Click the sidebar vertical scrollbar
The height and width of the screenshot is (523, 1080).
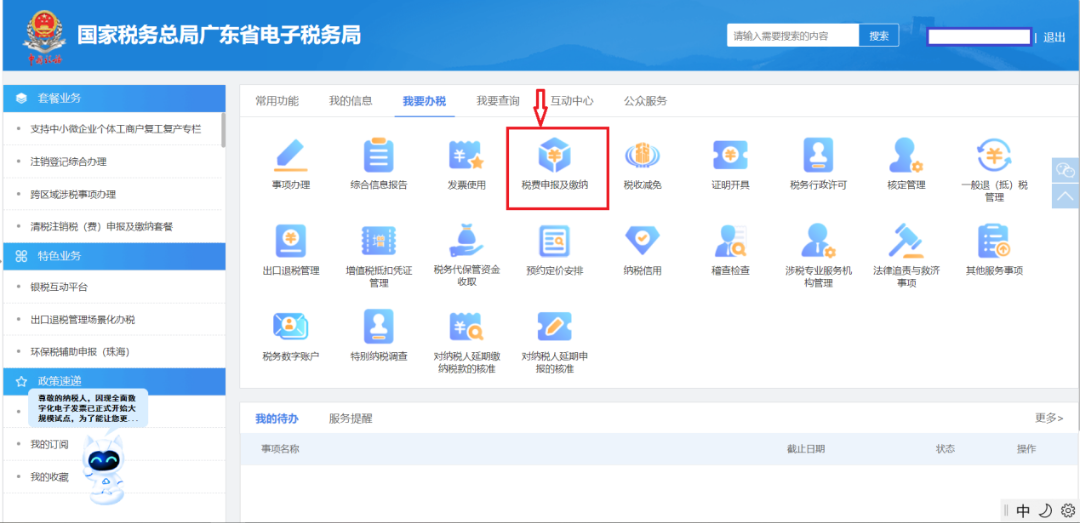point(223,130)
